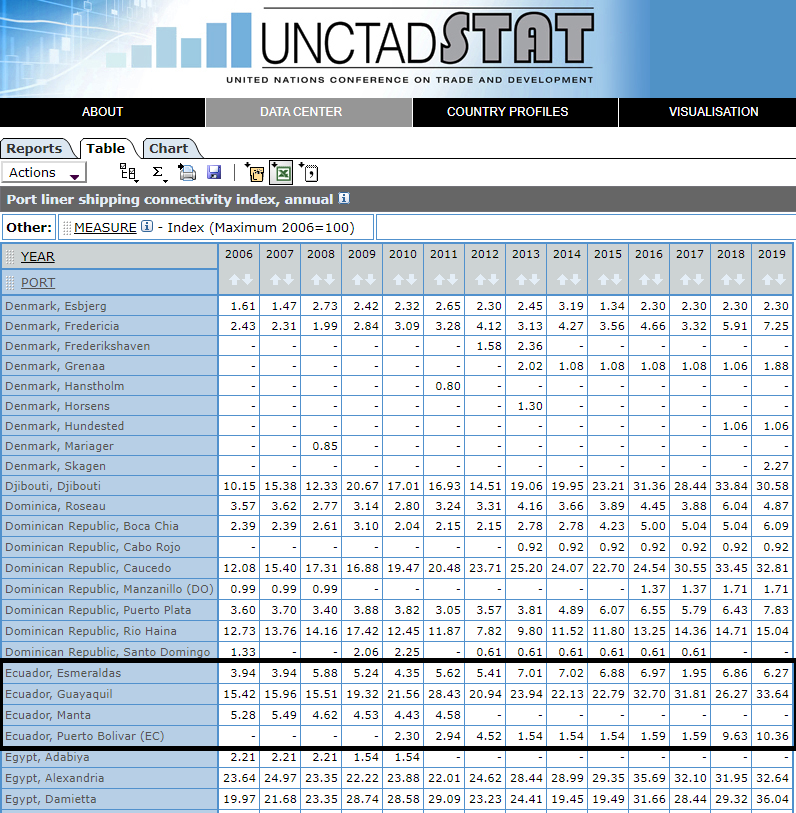The width and height of the screenshot is (796, 813).
Task: Go to the Visualisation section
Action: 713,112
